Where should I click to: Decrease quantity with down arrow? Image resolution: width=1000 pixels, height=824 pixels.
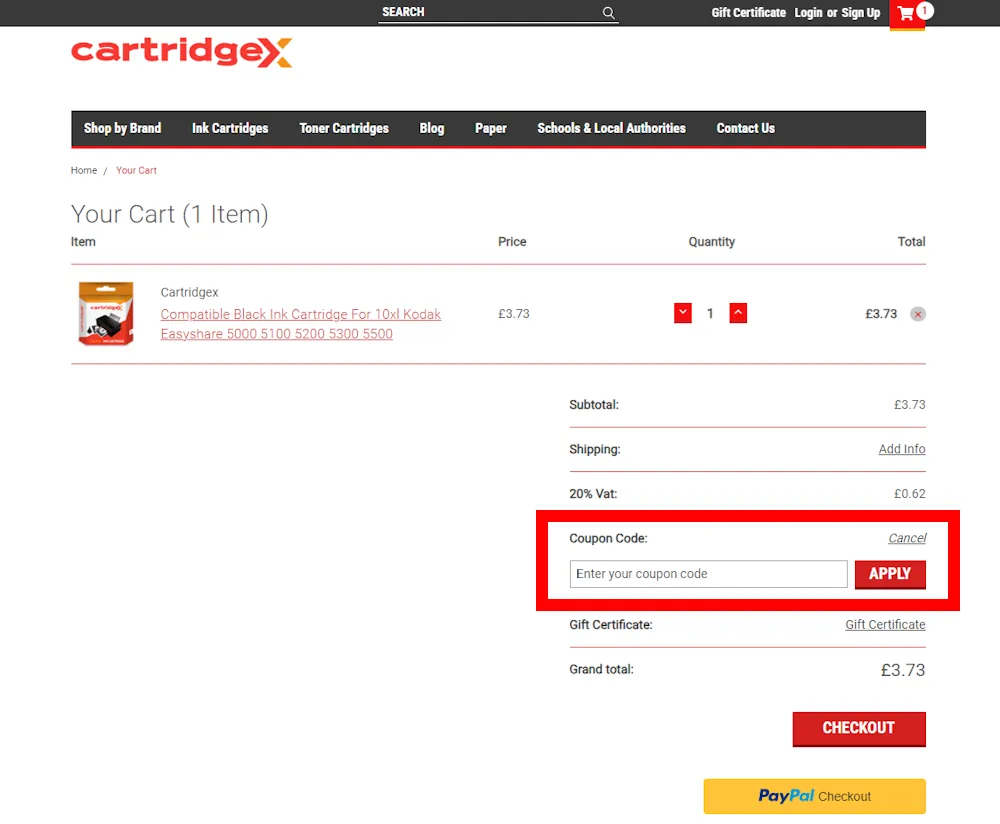click(682, 313)
